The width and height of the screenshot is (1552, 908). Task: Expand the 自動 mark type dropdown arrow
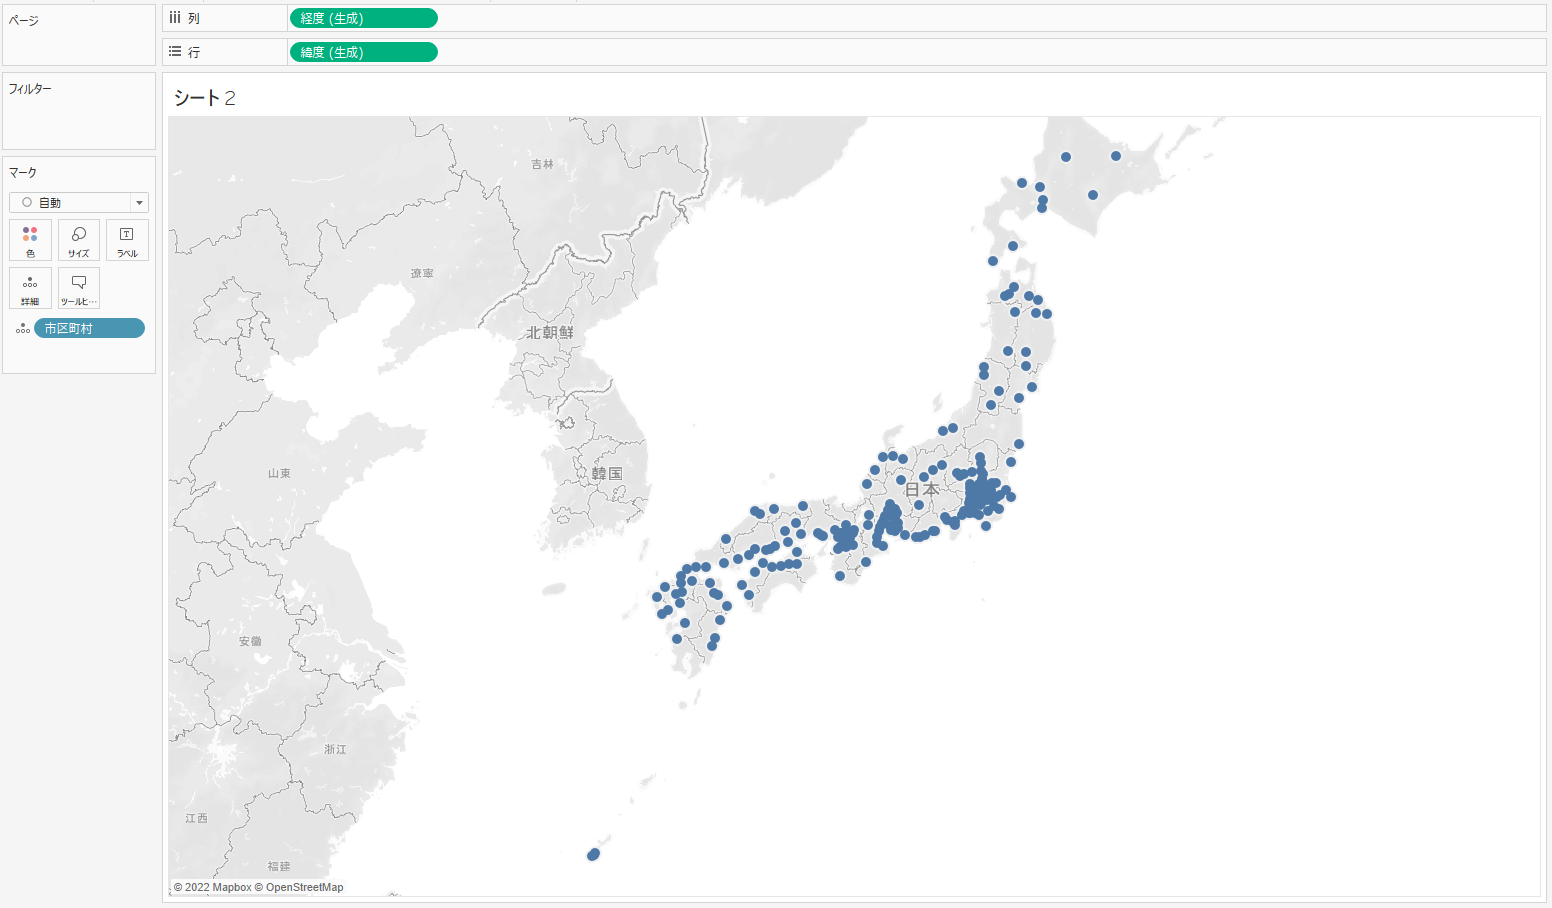click(x=139, y=203)
